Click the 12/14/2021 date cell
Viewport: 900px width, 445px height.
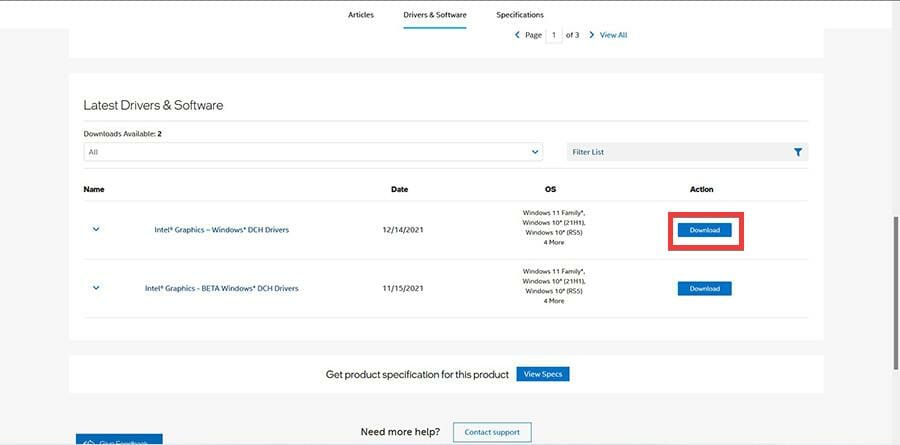tap(402, 230)
